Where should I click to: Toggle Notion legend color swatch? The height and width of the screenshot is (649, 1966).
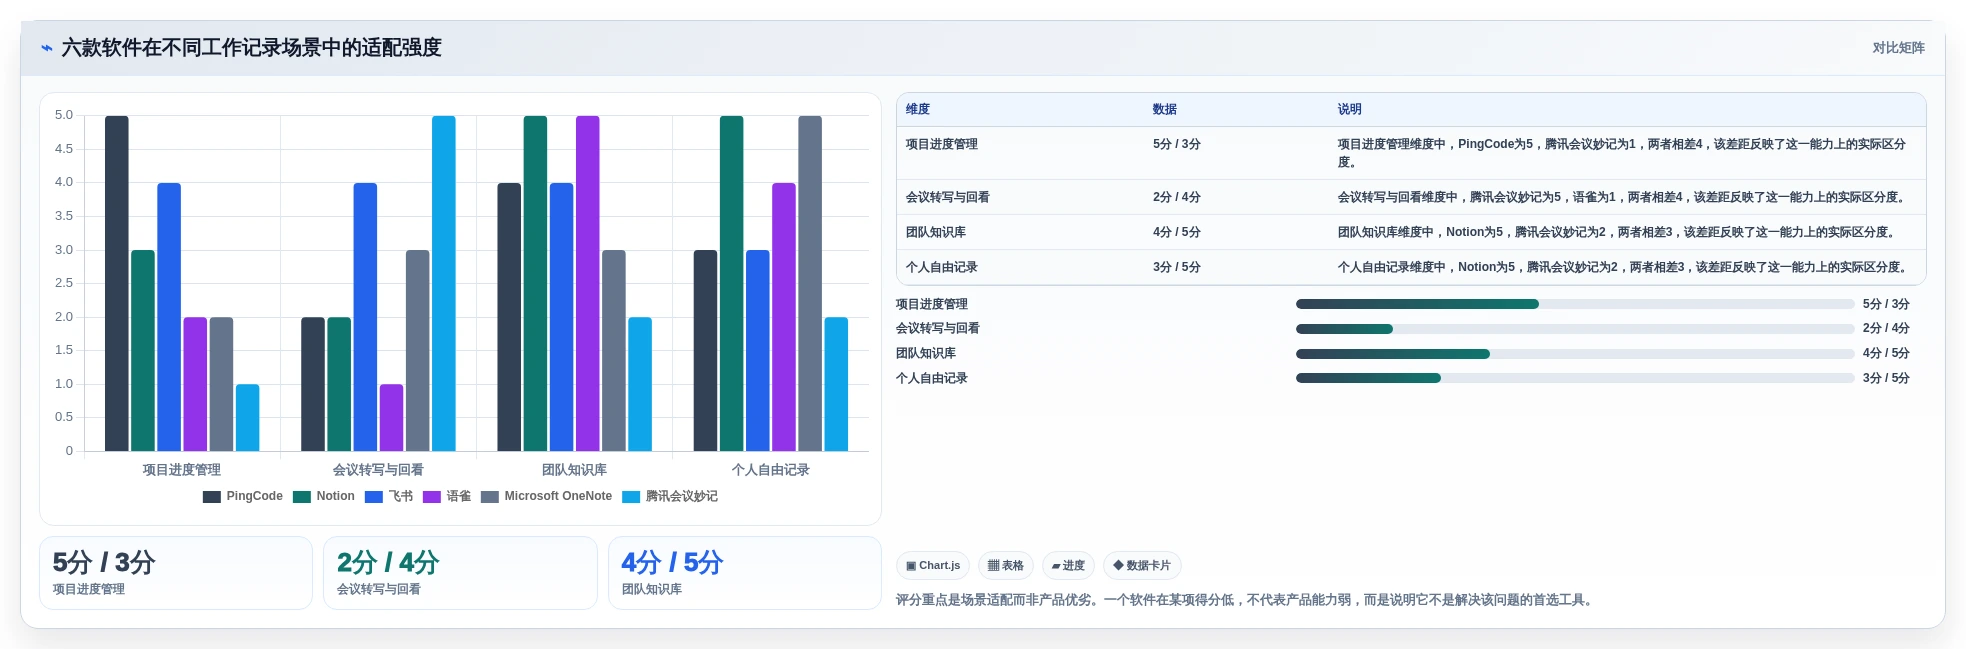tap(301, 497)
